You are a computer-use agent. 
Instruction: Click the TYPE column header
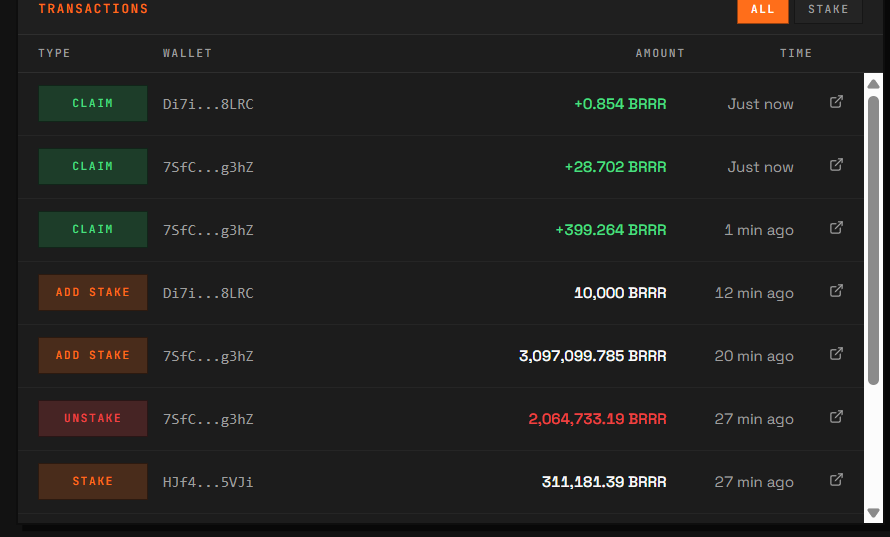click(54, 53)
